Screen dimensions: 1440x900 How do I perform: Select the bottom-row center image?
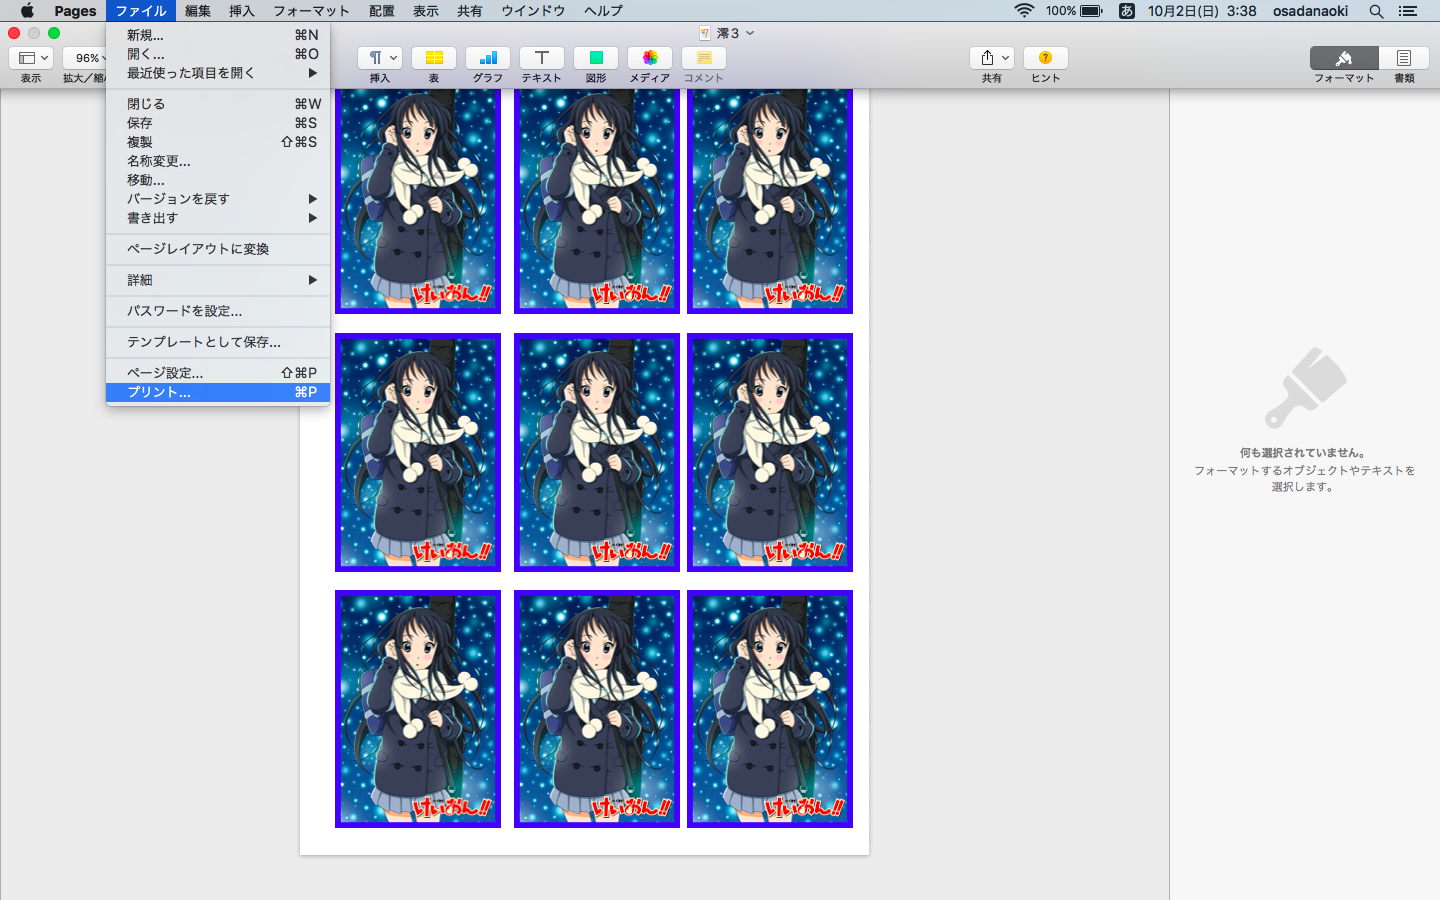(x=597, y=709)
